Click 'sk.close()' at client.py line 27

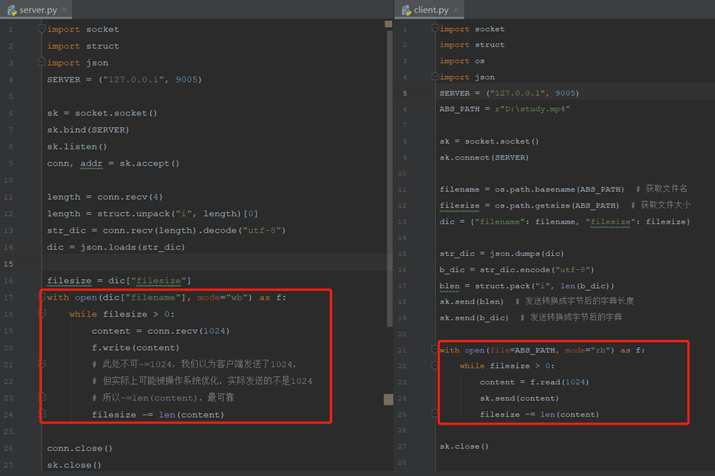tap(464, 446)
